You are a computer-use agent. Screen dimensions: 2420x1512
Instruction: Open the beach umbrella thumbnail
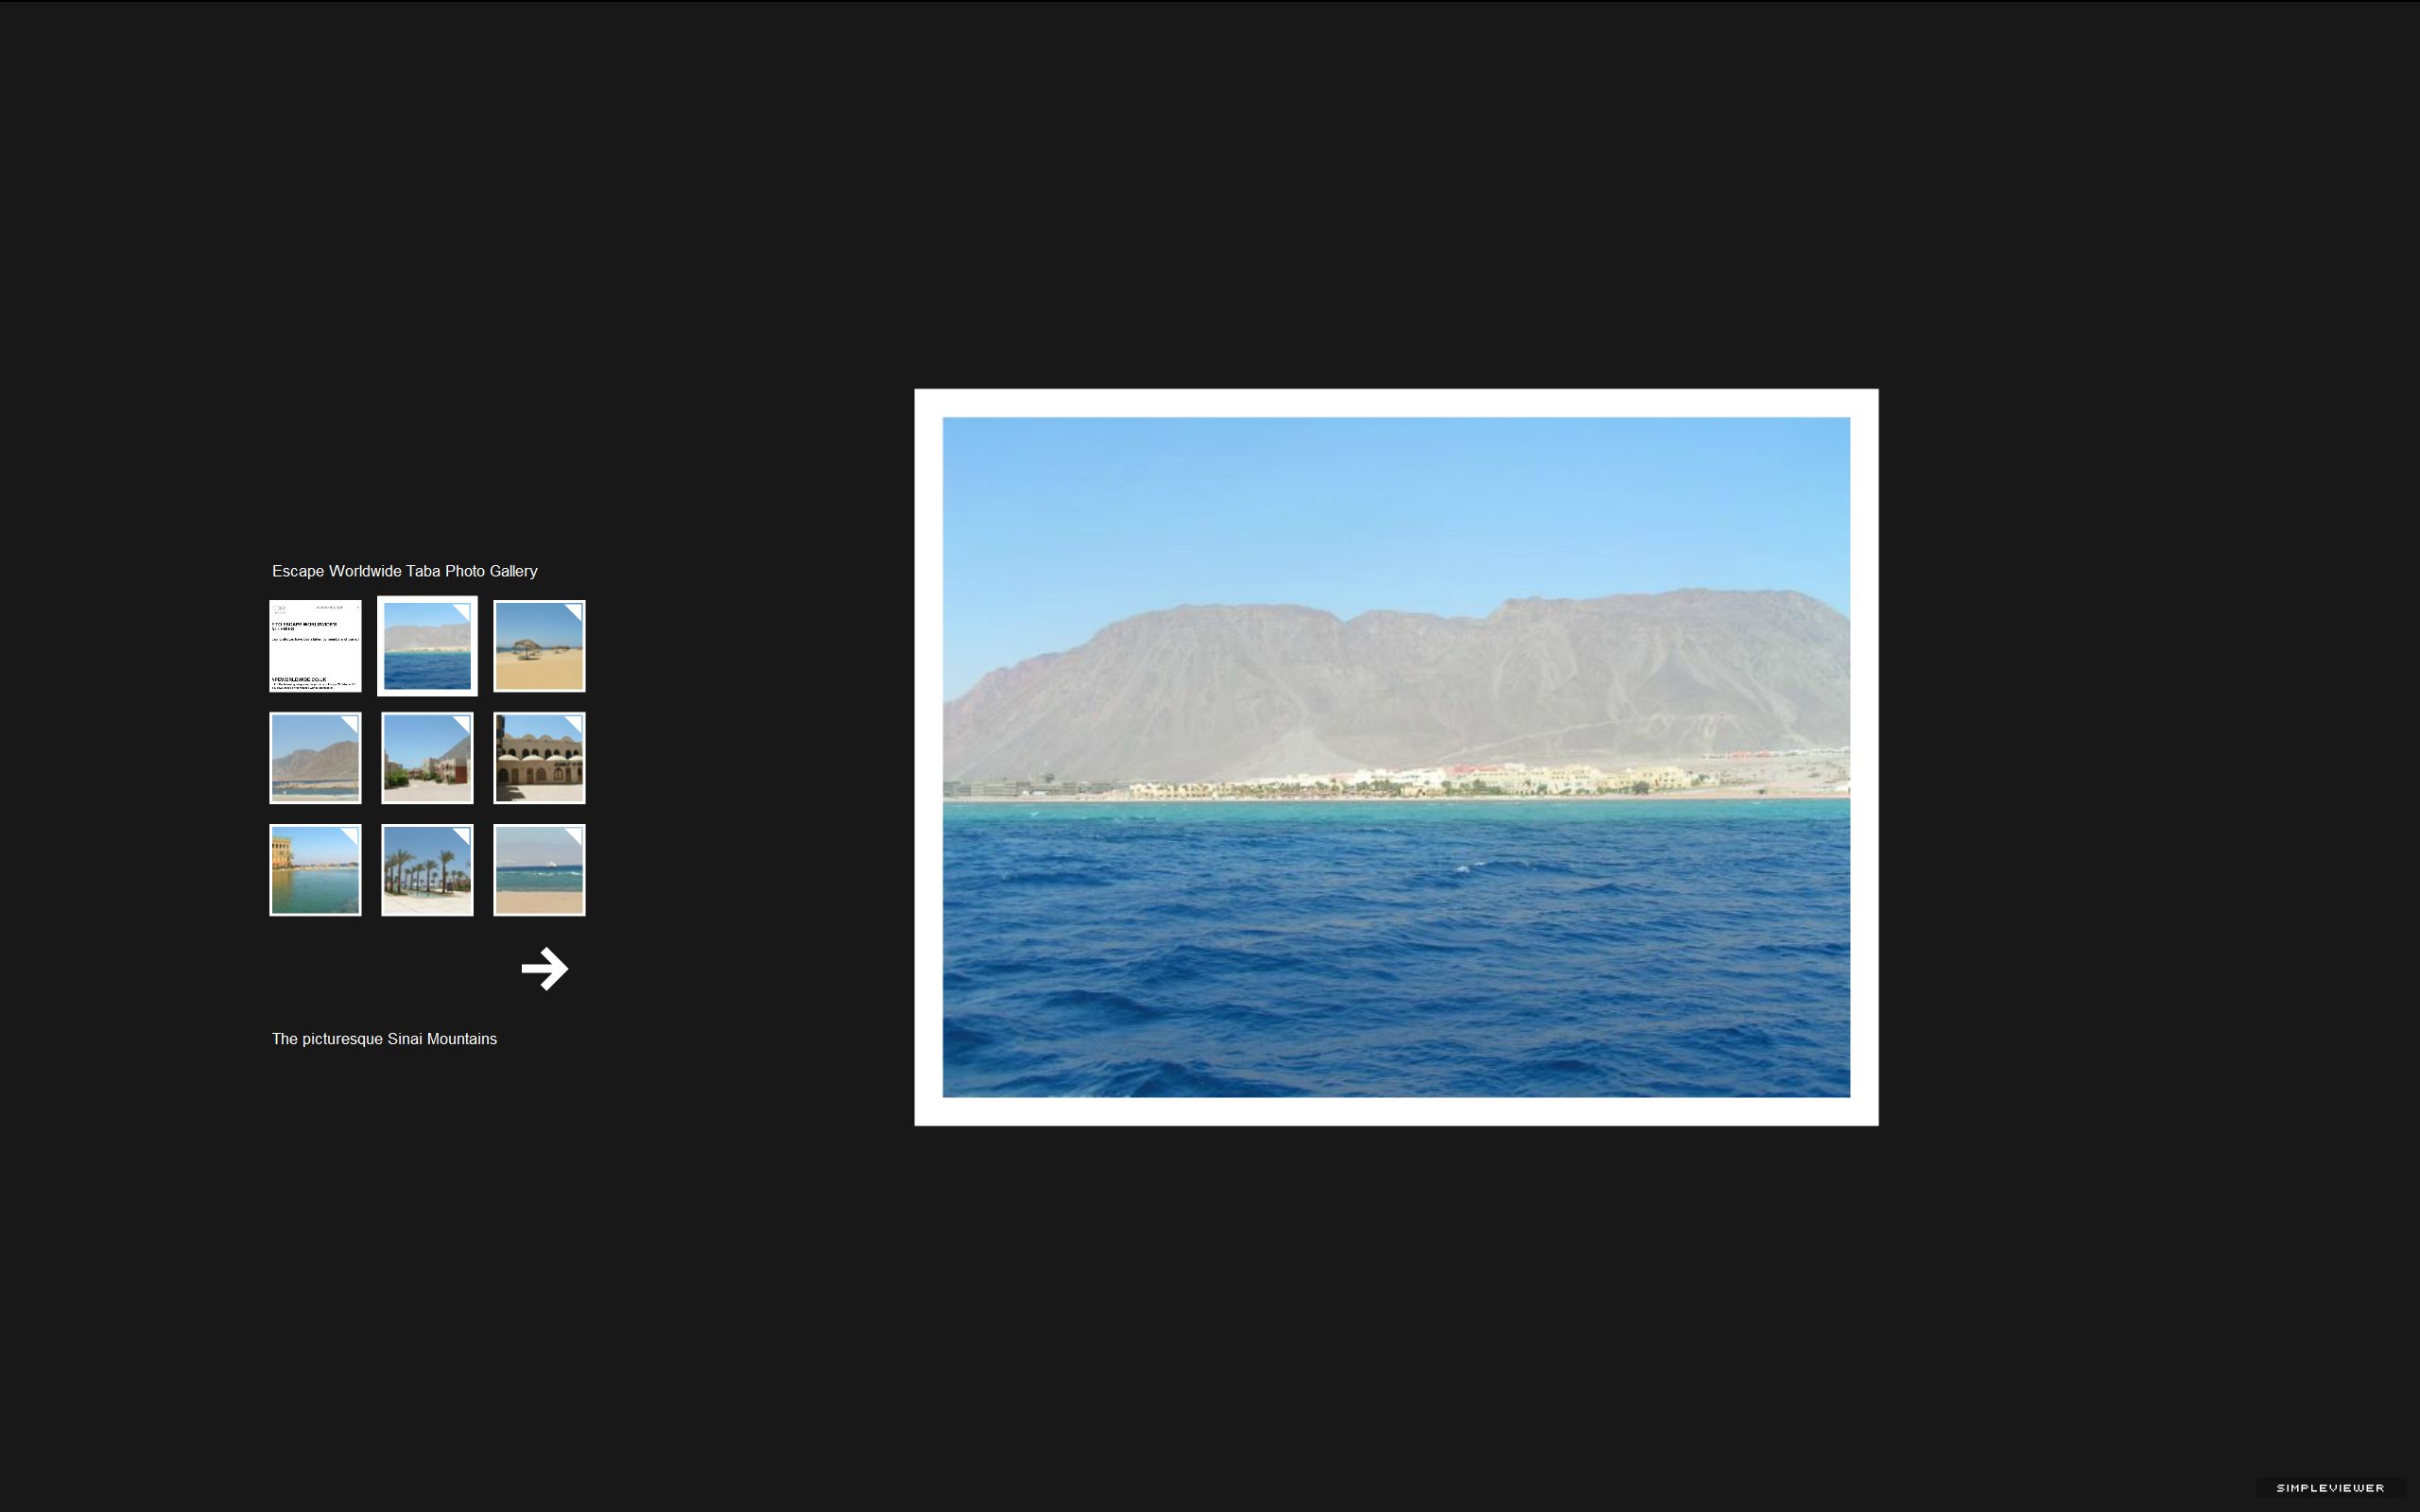(539, 646)
